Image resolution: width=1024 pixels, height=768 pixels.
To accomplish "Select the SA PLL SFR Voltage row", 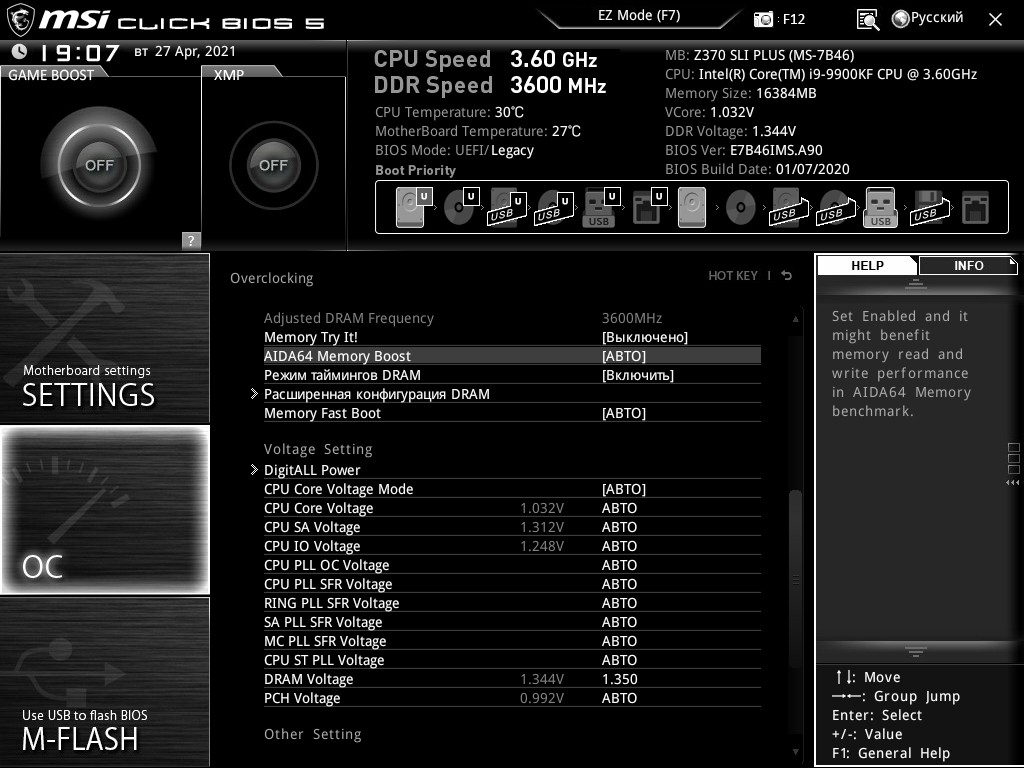I will 512,621.
